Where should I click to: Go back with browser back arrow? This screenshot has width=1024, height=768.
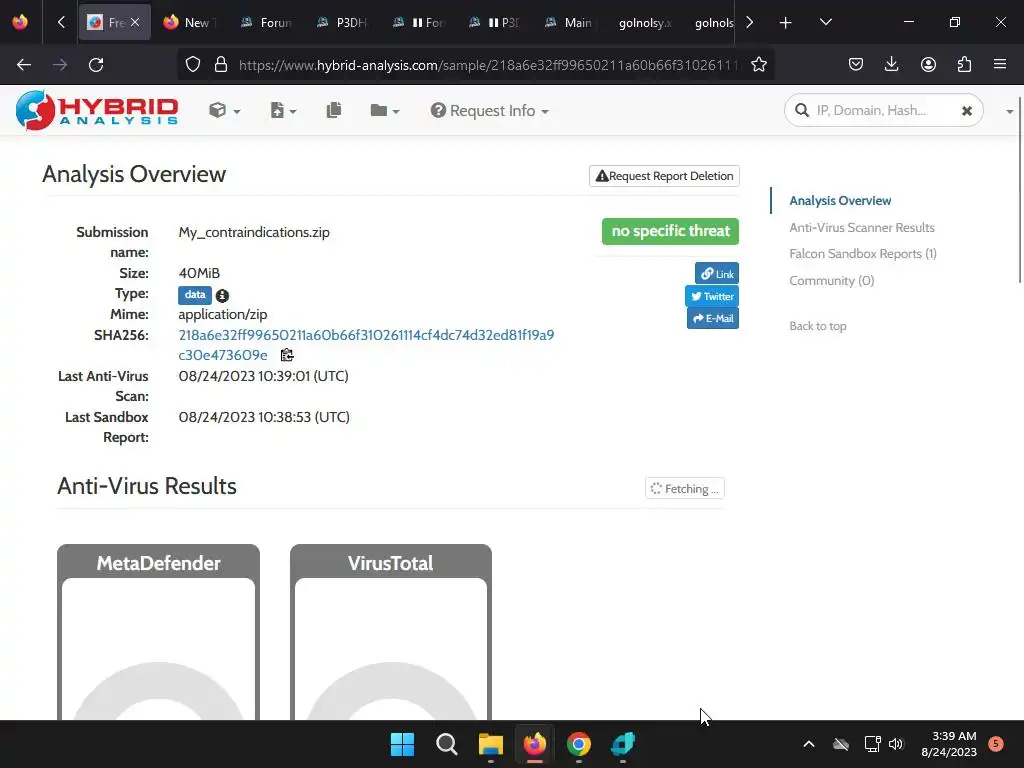[24, 65]
